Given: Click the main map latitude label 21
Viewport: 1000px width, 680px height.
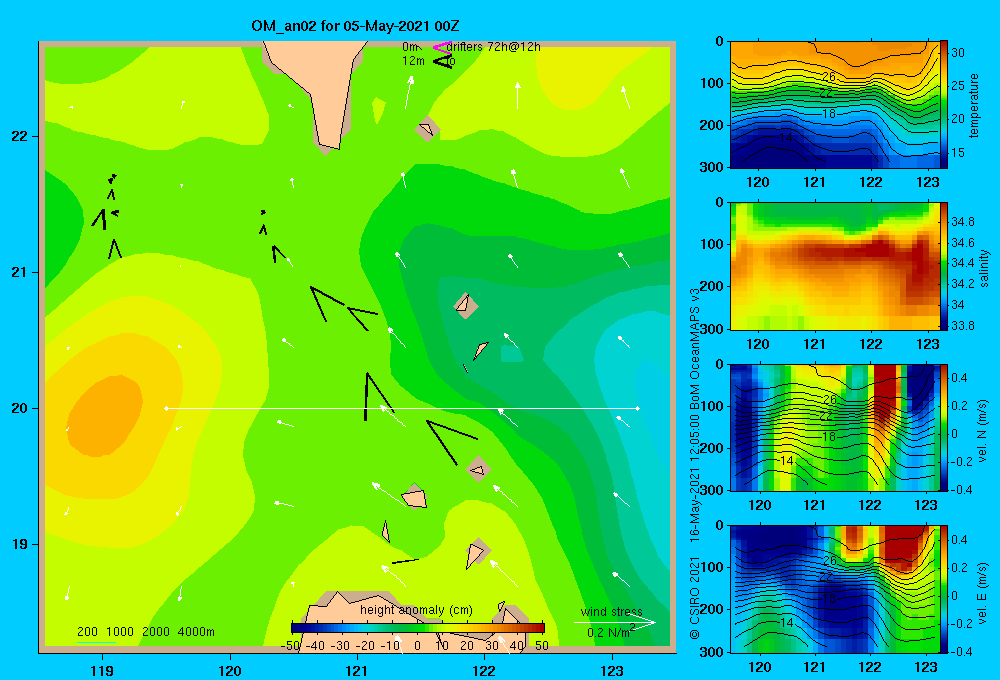Looking at the screenshot, I should (x=19, y=272).
